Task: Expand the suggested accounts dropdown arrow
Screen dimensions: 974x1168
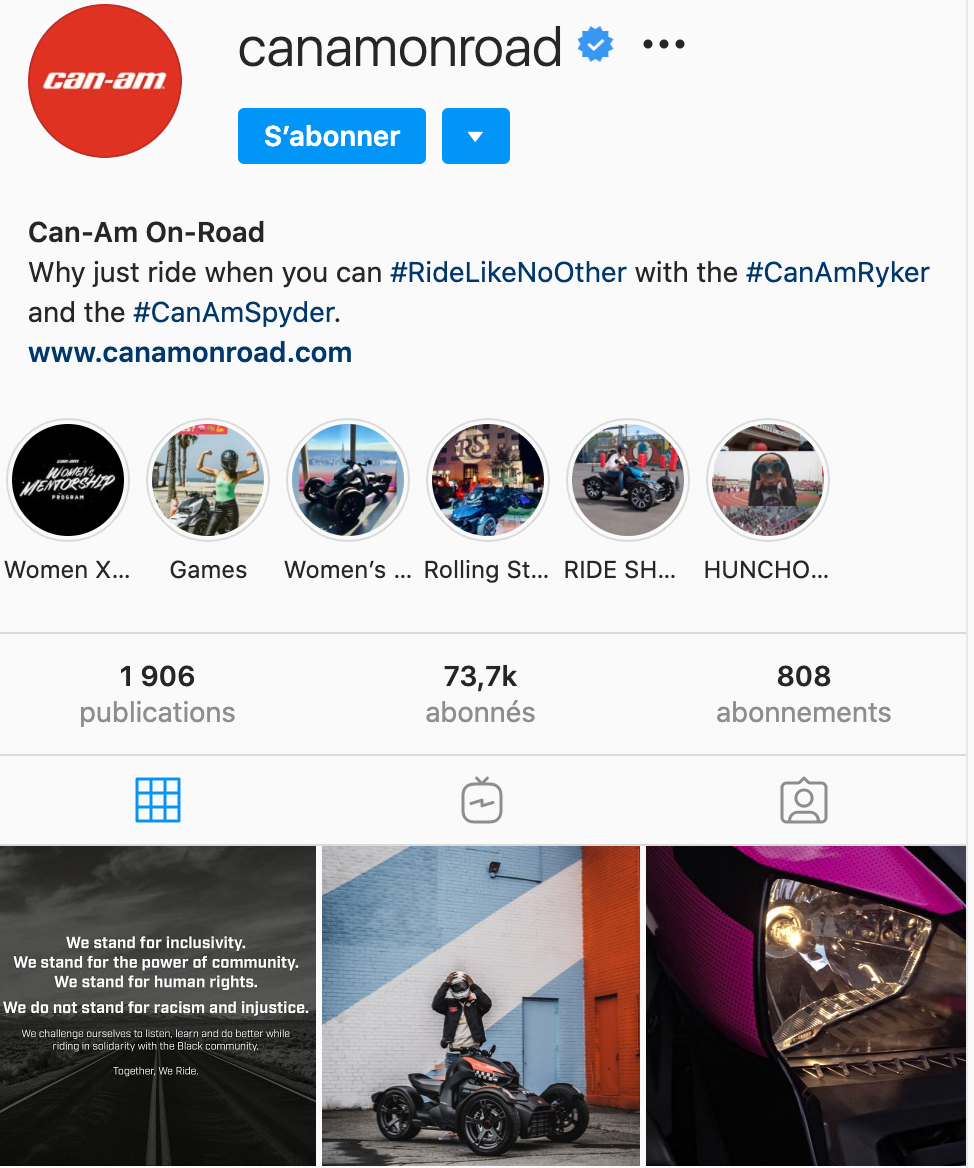Action: [476, 136]
